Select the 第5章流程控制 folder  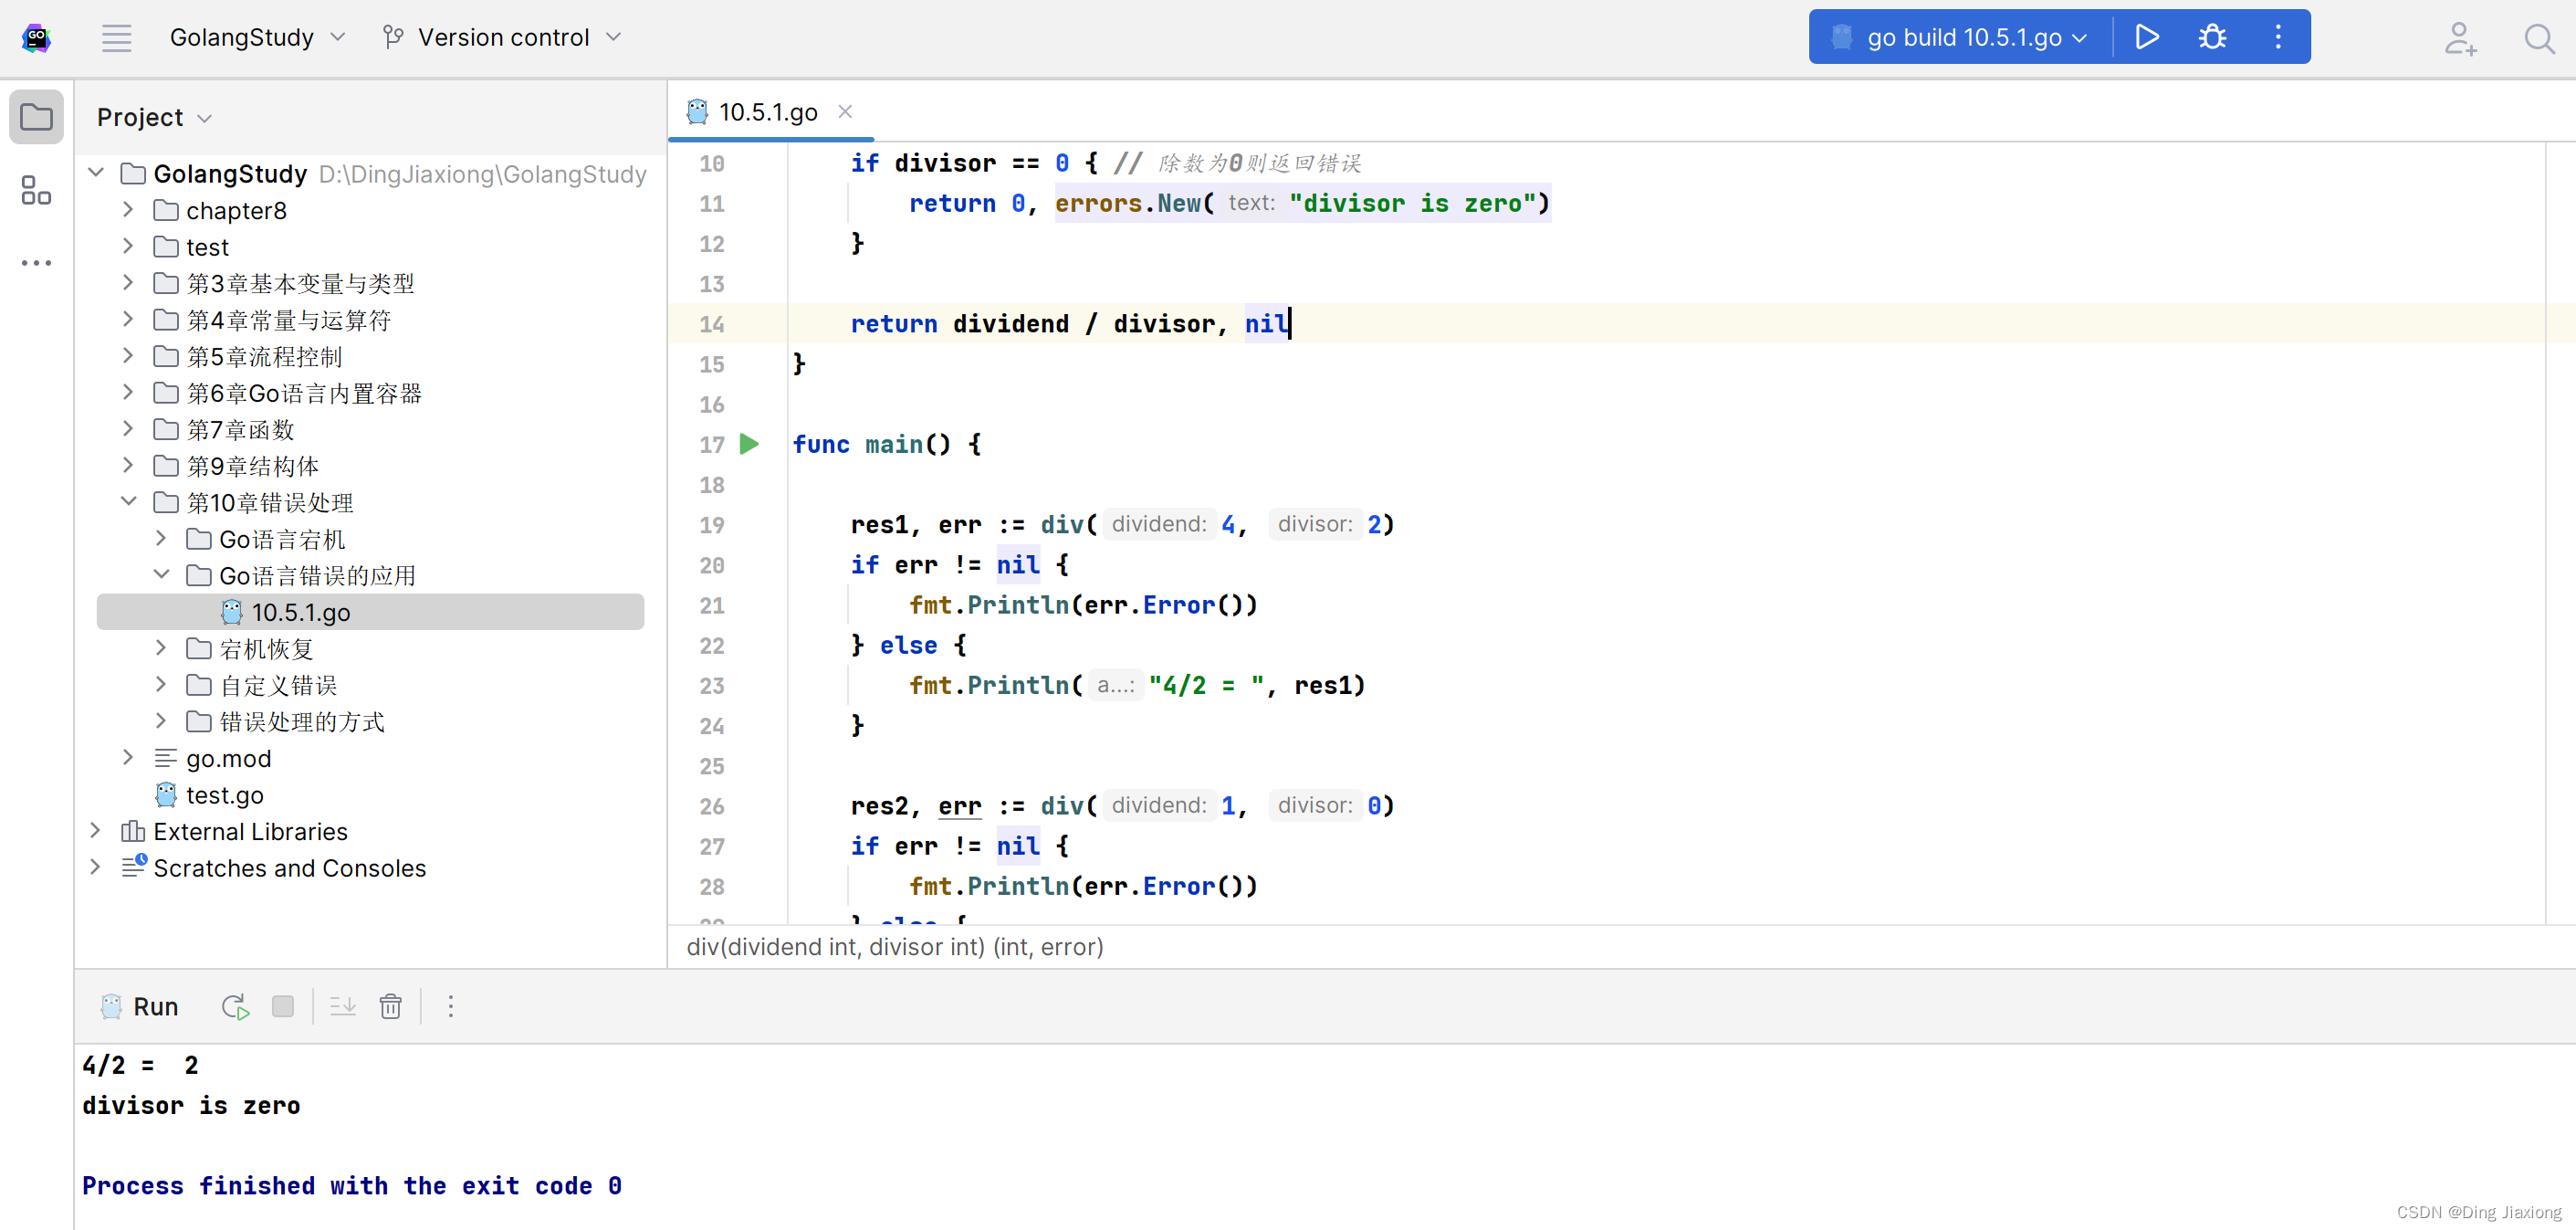tap(264, 356)
